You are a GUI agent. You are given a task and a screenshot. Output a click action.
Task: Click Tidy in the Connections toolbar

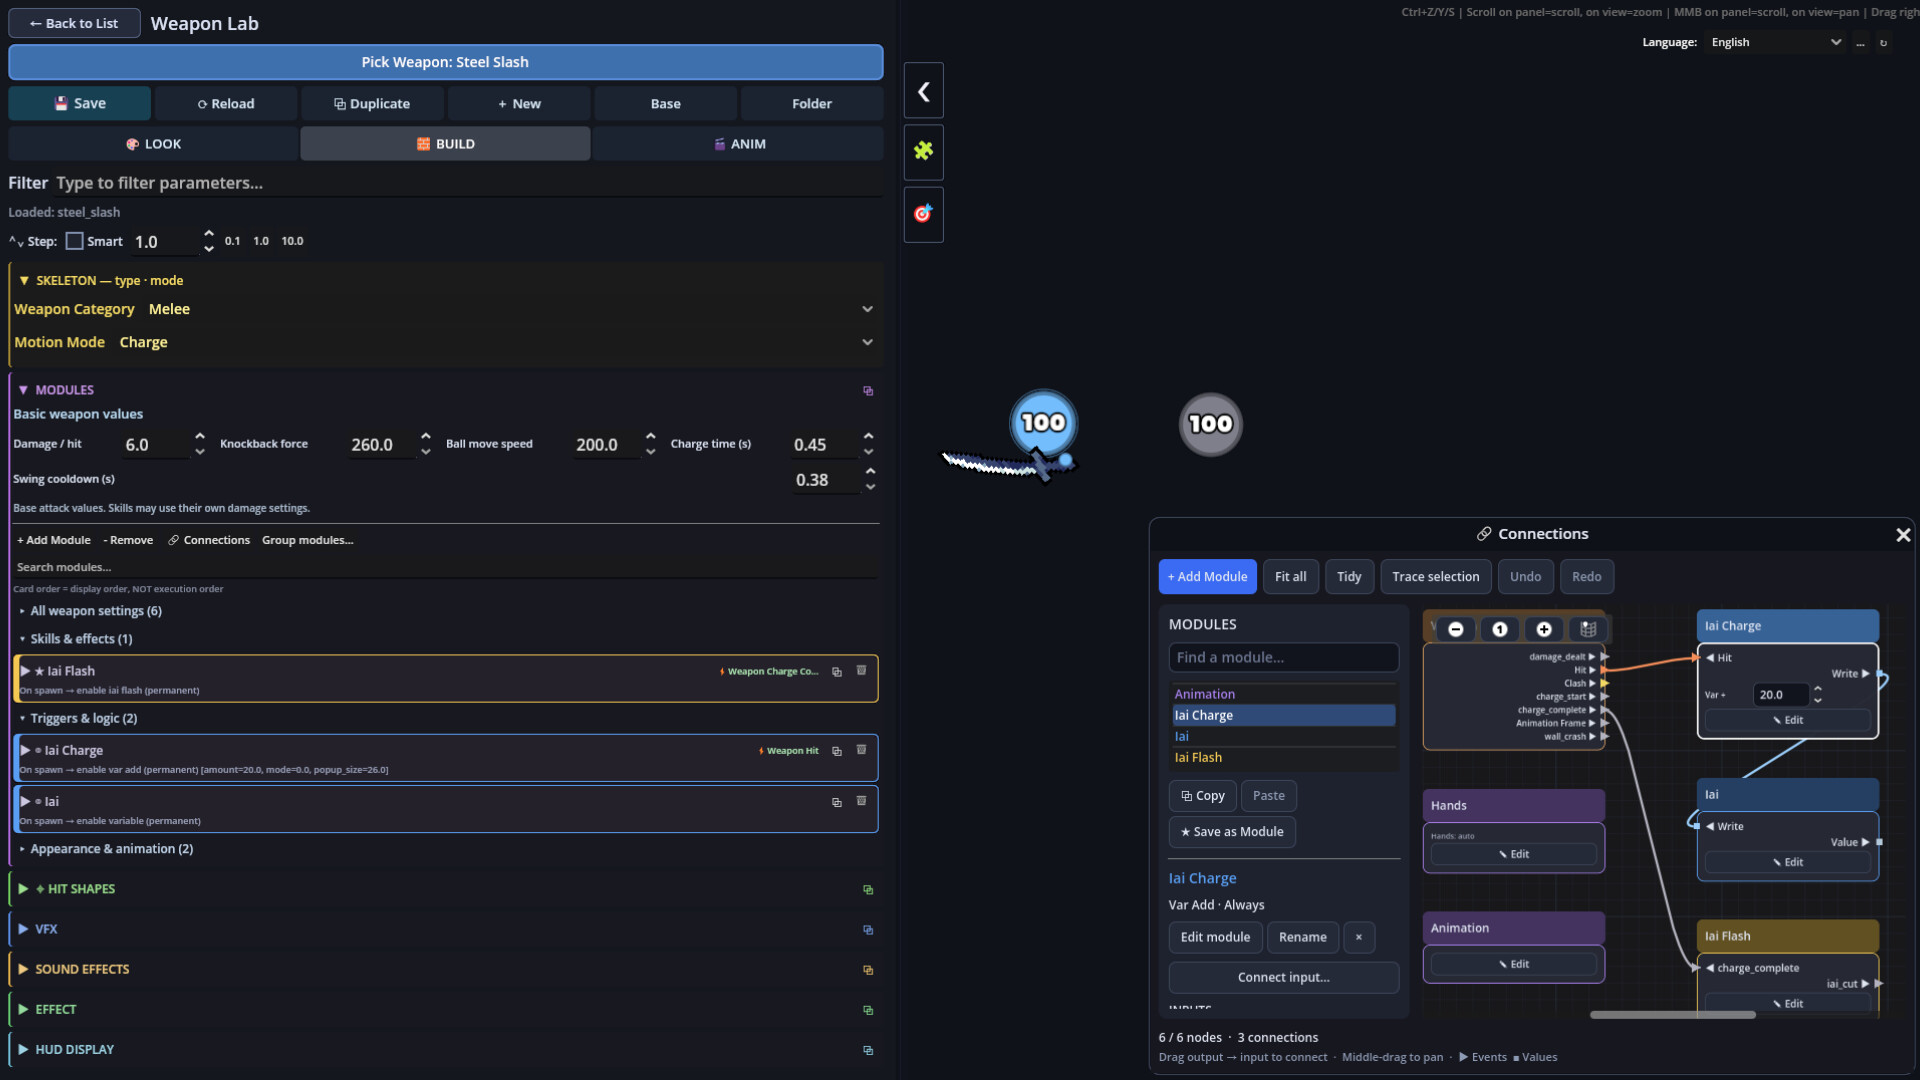1349,577
